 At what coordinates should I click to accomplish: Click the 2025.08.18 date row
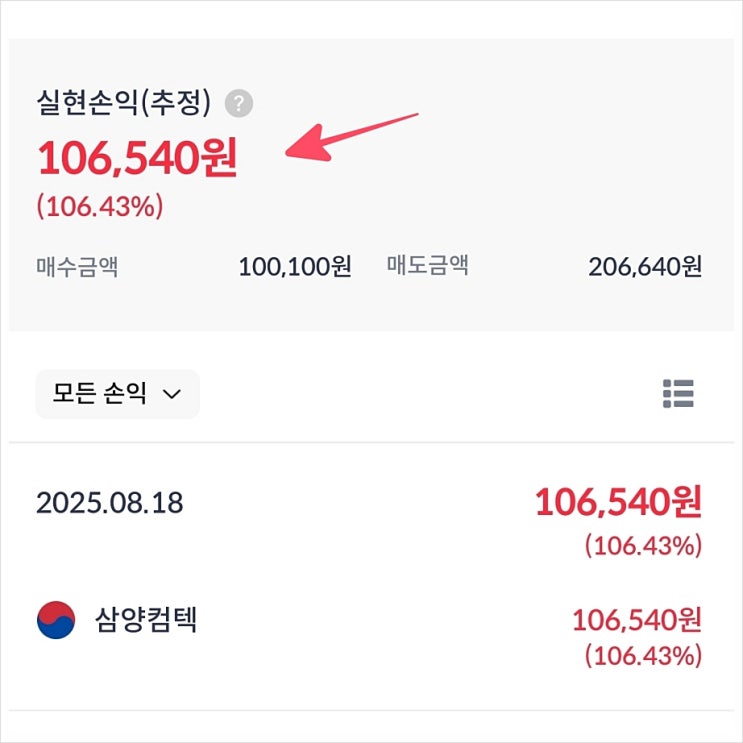(x=110, y=502)
